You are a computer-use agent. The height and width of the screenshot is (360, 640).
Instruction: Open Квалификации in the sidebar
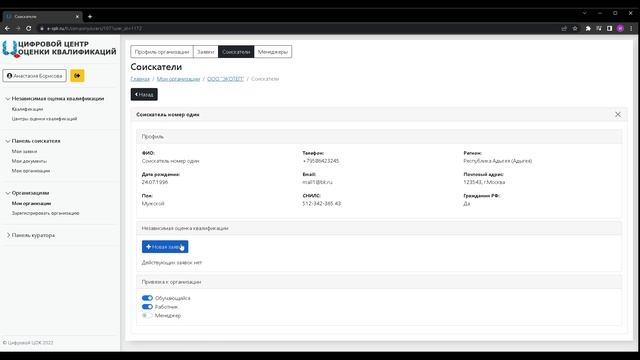27,109
